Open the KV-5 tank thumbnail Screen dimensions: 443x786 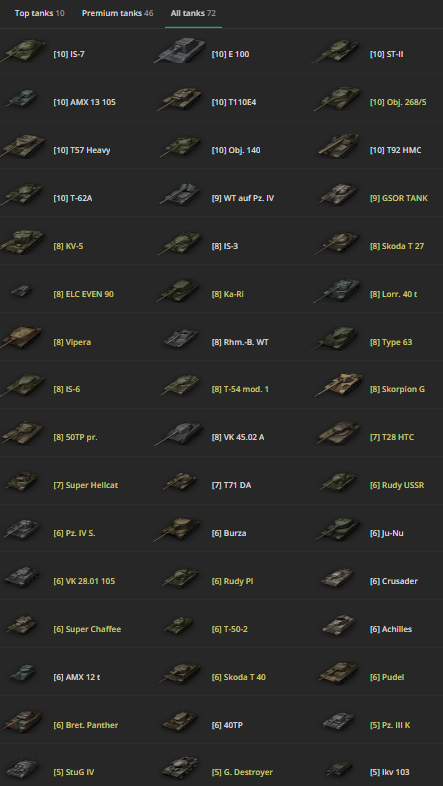coord(23,242)
